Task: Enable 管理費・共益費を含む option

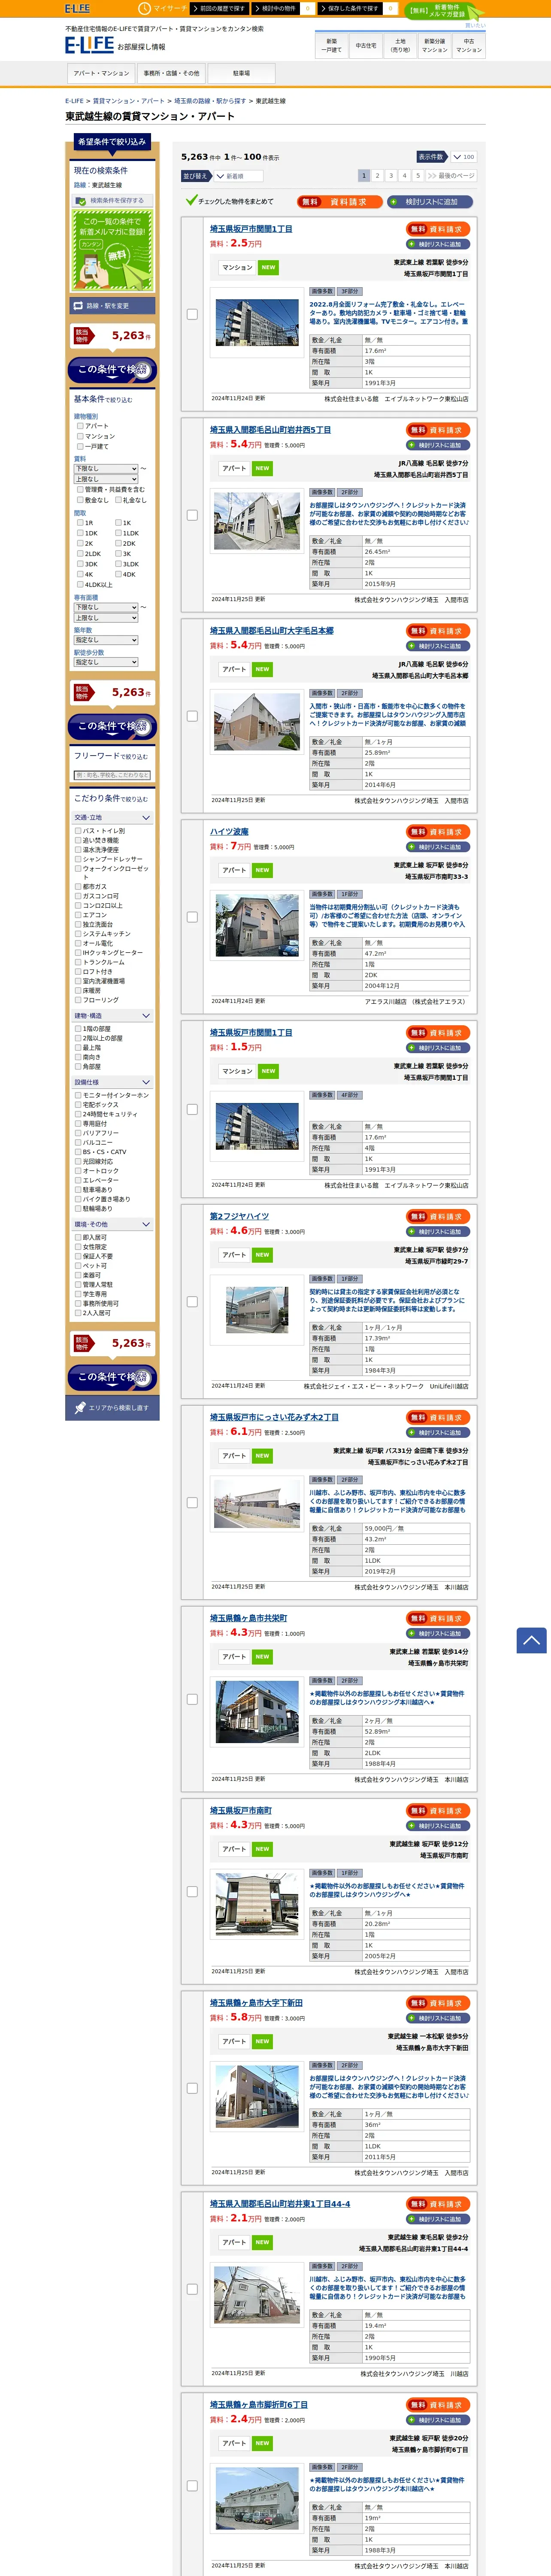Action: tap(80, 490)
